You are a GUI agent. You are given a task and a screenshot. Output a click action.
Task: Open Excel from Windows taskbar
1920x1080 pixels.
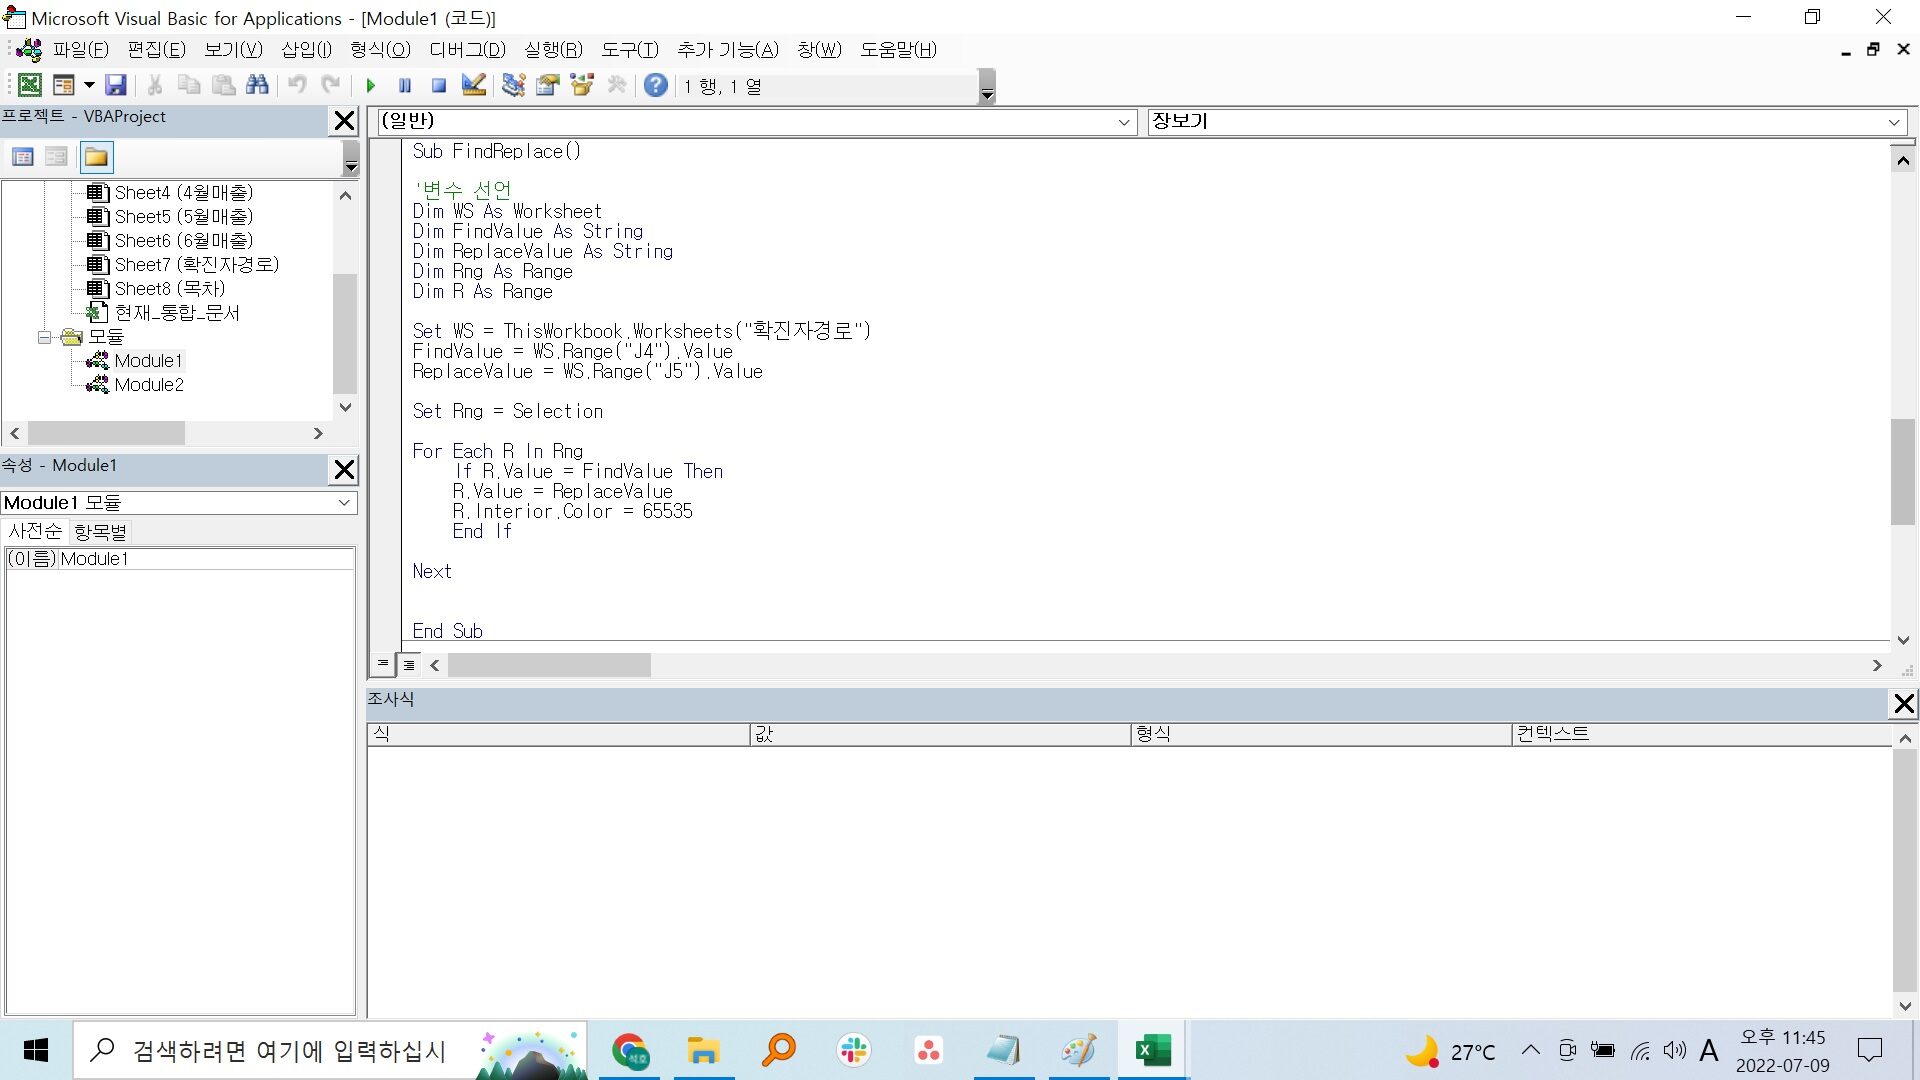1152,1051
